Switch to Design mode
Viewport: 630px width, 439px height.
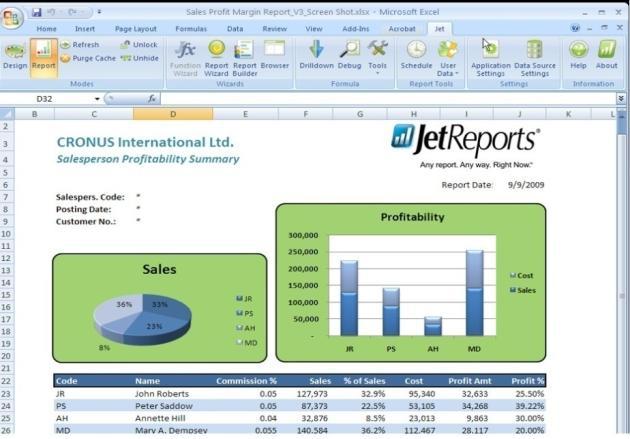click(15, 56)
